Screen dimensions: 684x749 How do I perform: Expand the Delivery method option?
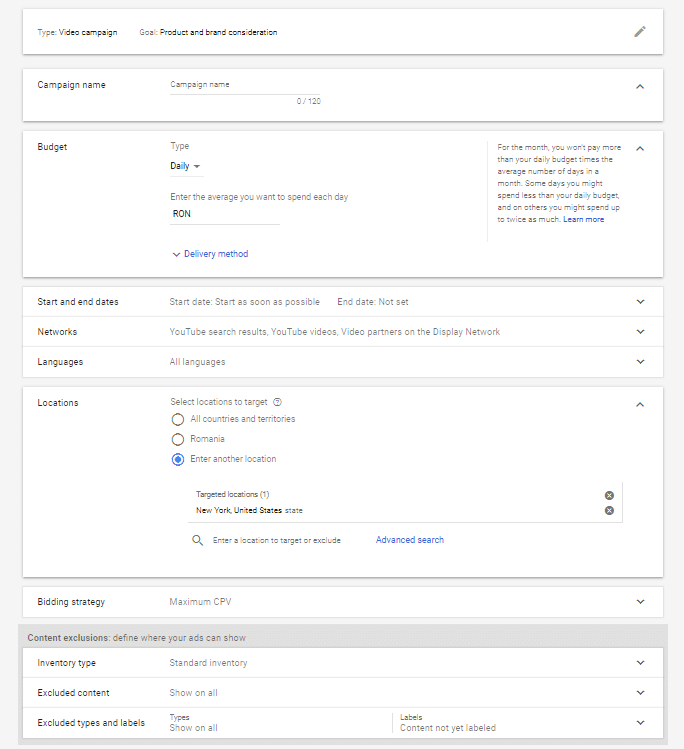(210, 254)
